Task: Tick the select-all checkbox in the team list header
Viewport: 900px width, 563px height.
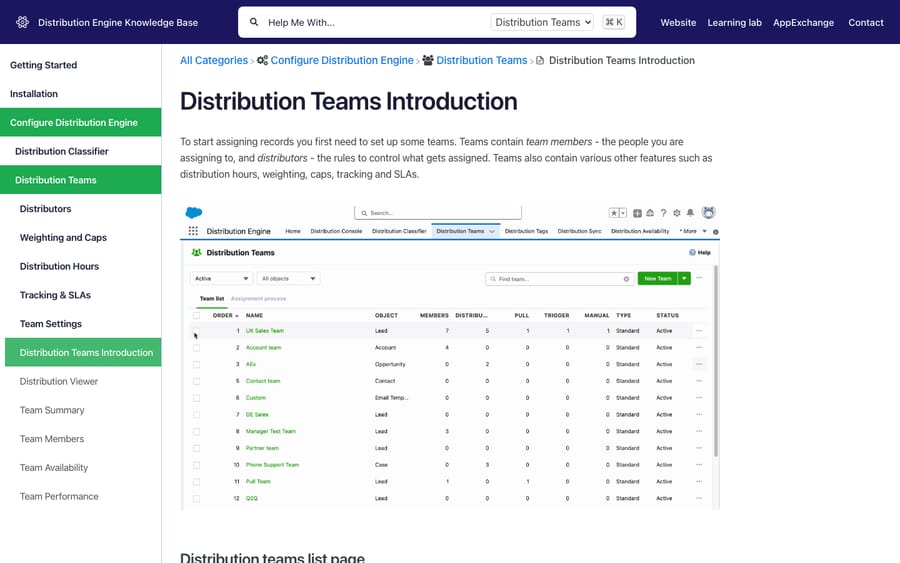Action: click(196, 315)
